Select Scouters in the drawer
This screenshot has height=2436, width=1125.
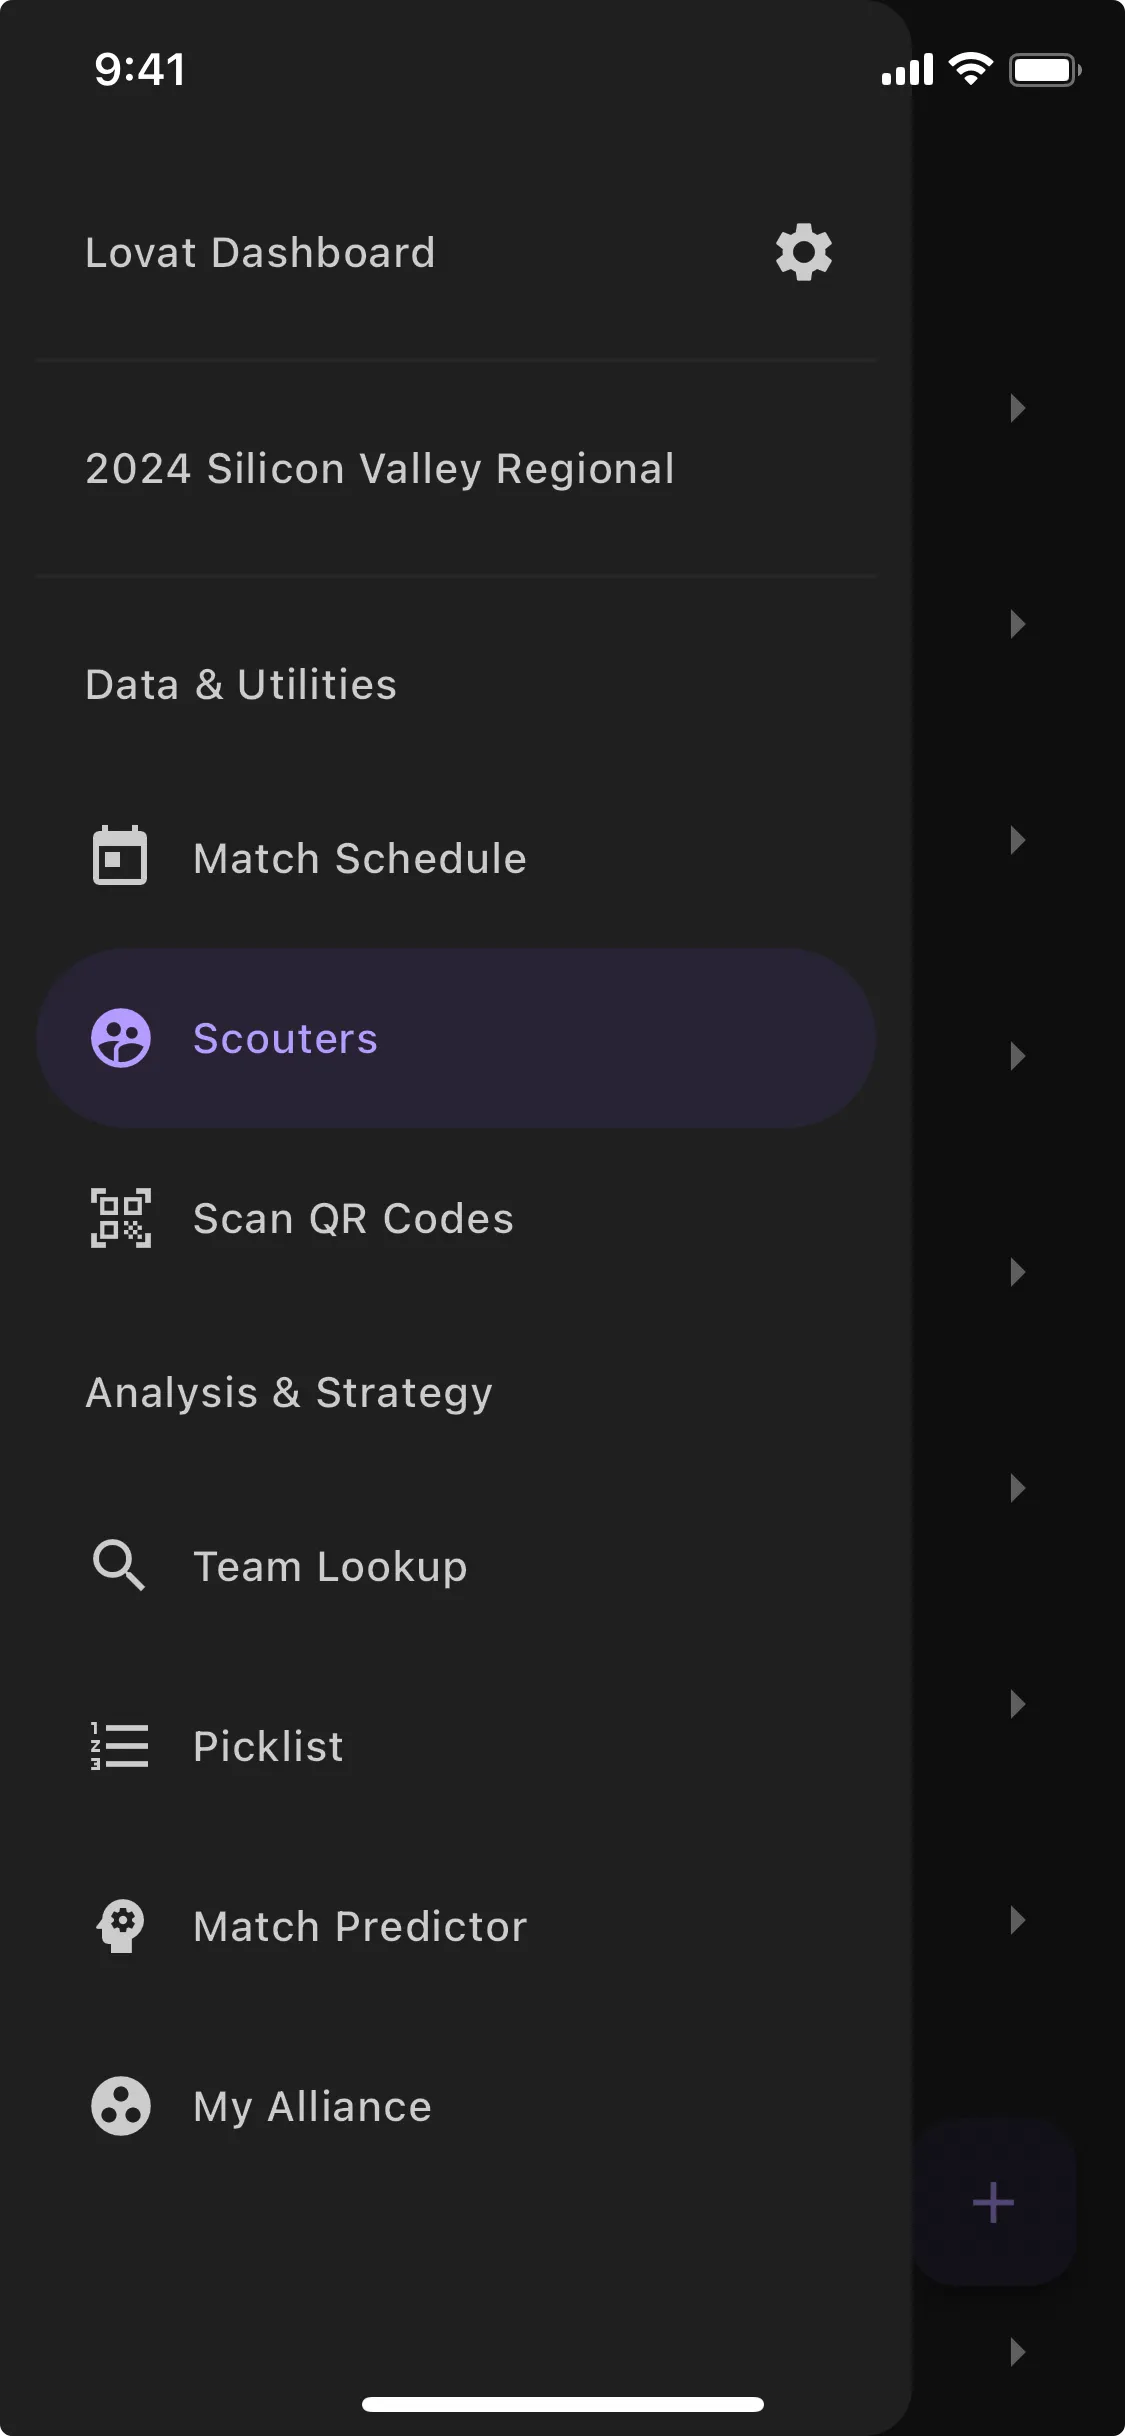click(x=285, y=1039)
